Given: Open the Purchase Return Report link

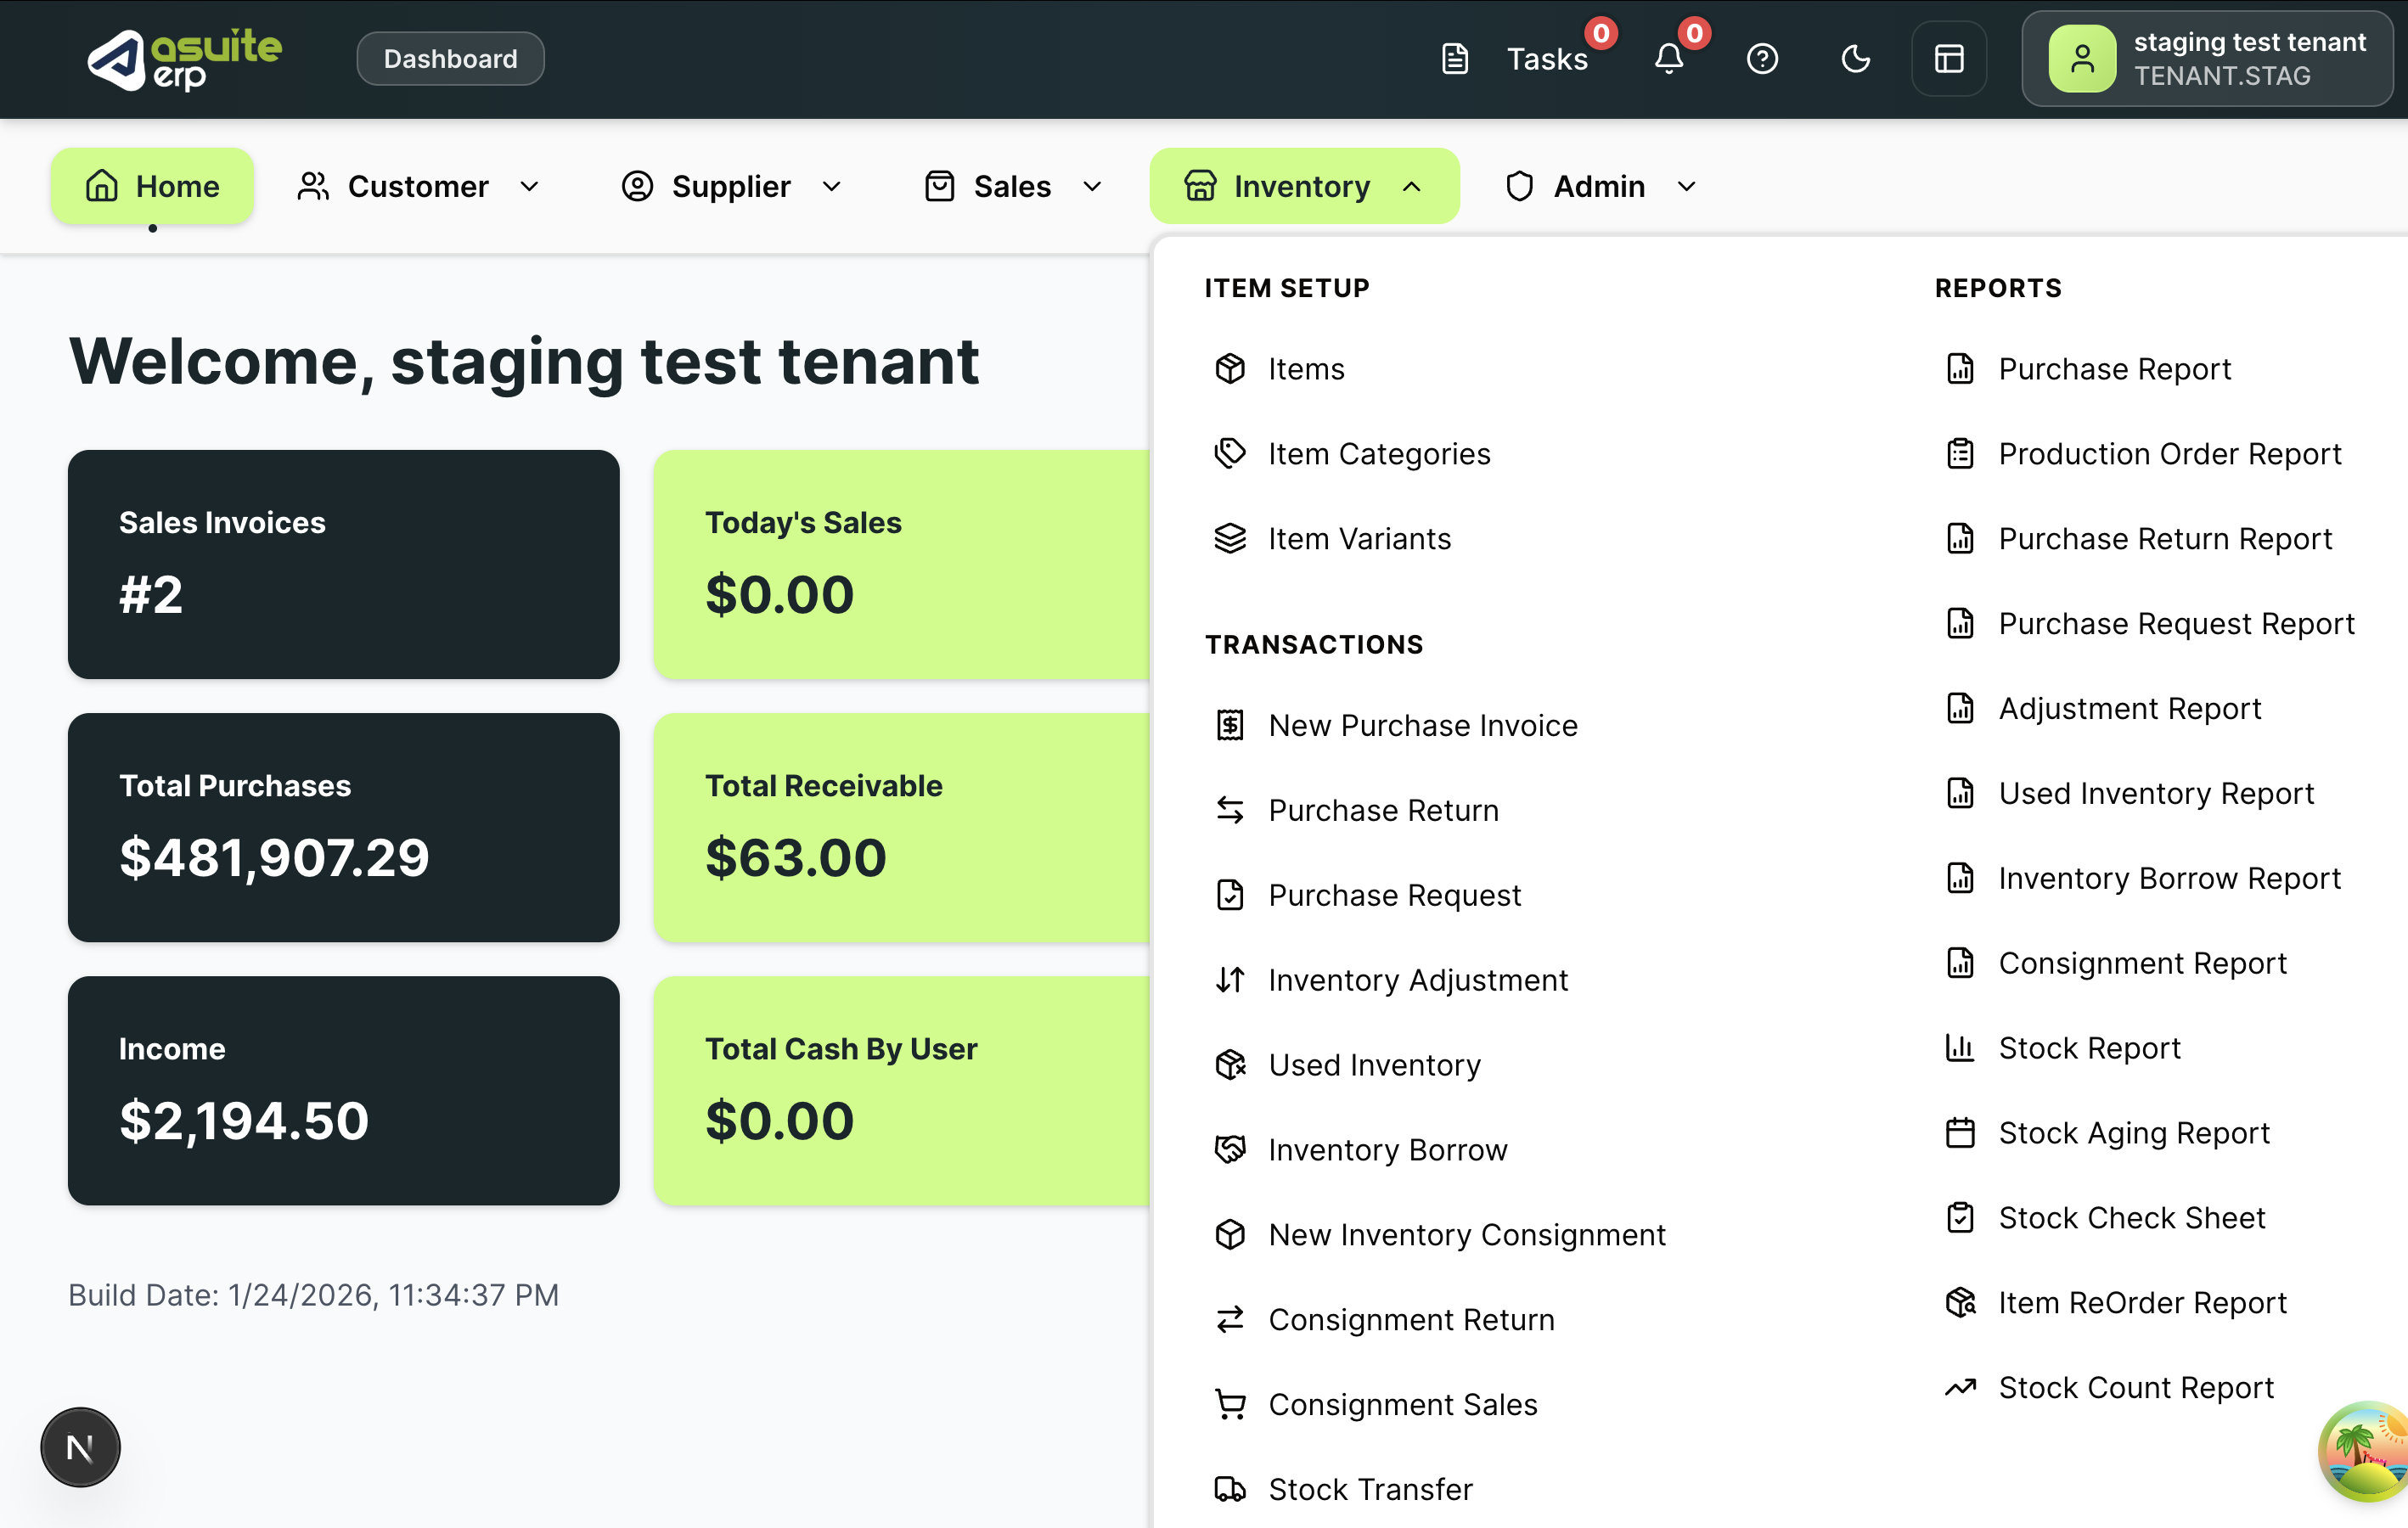Looking at the screenshot, I should point(2165,539).
